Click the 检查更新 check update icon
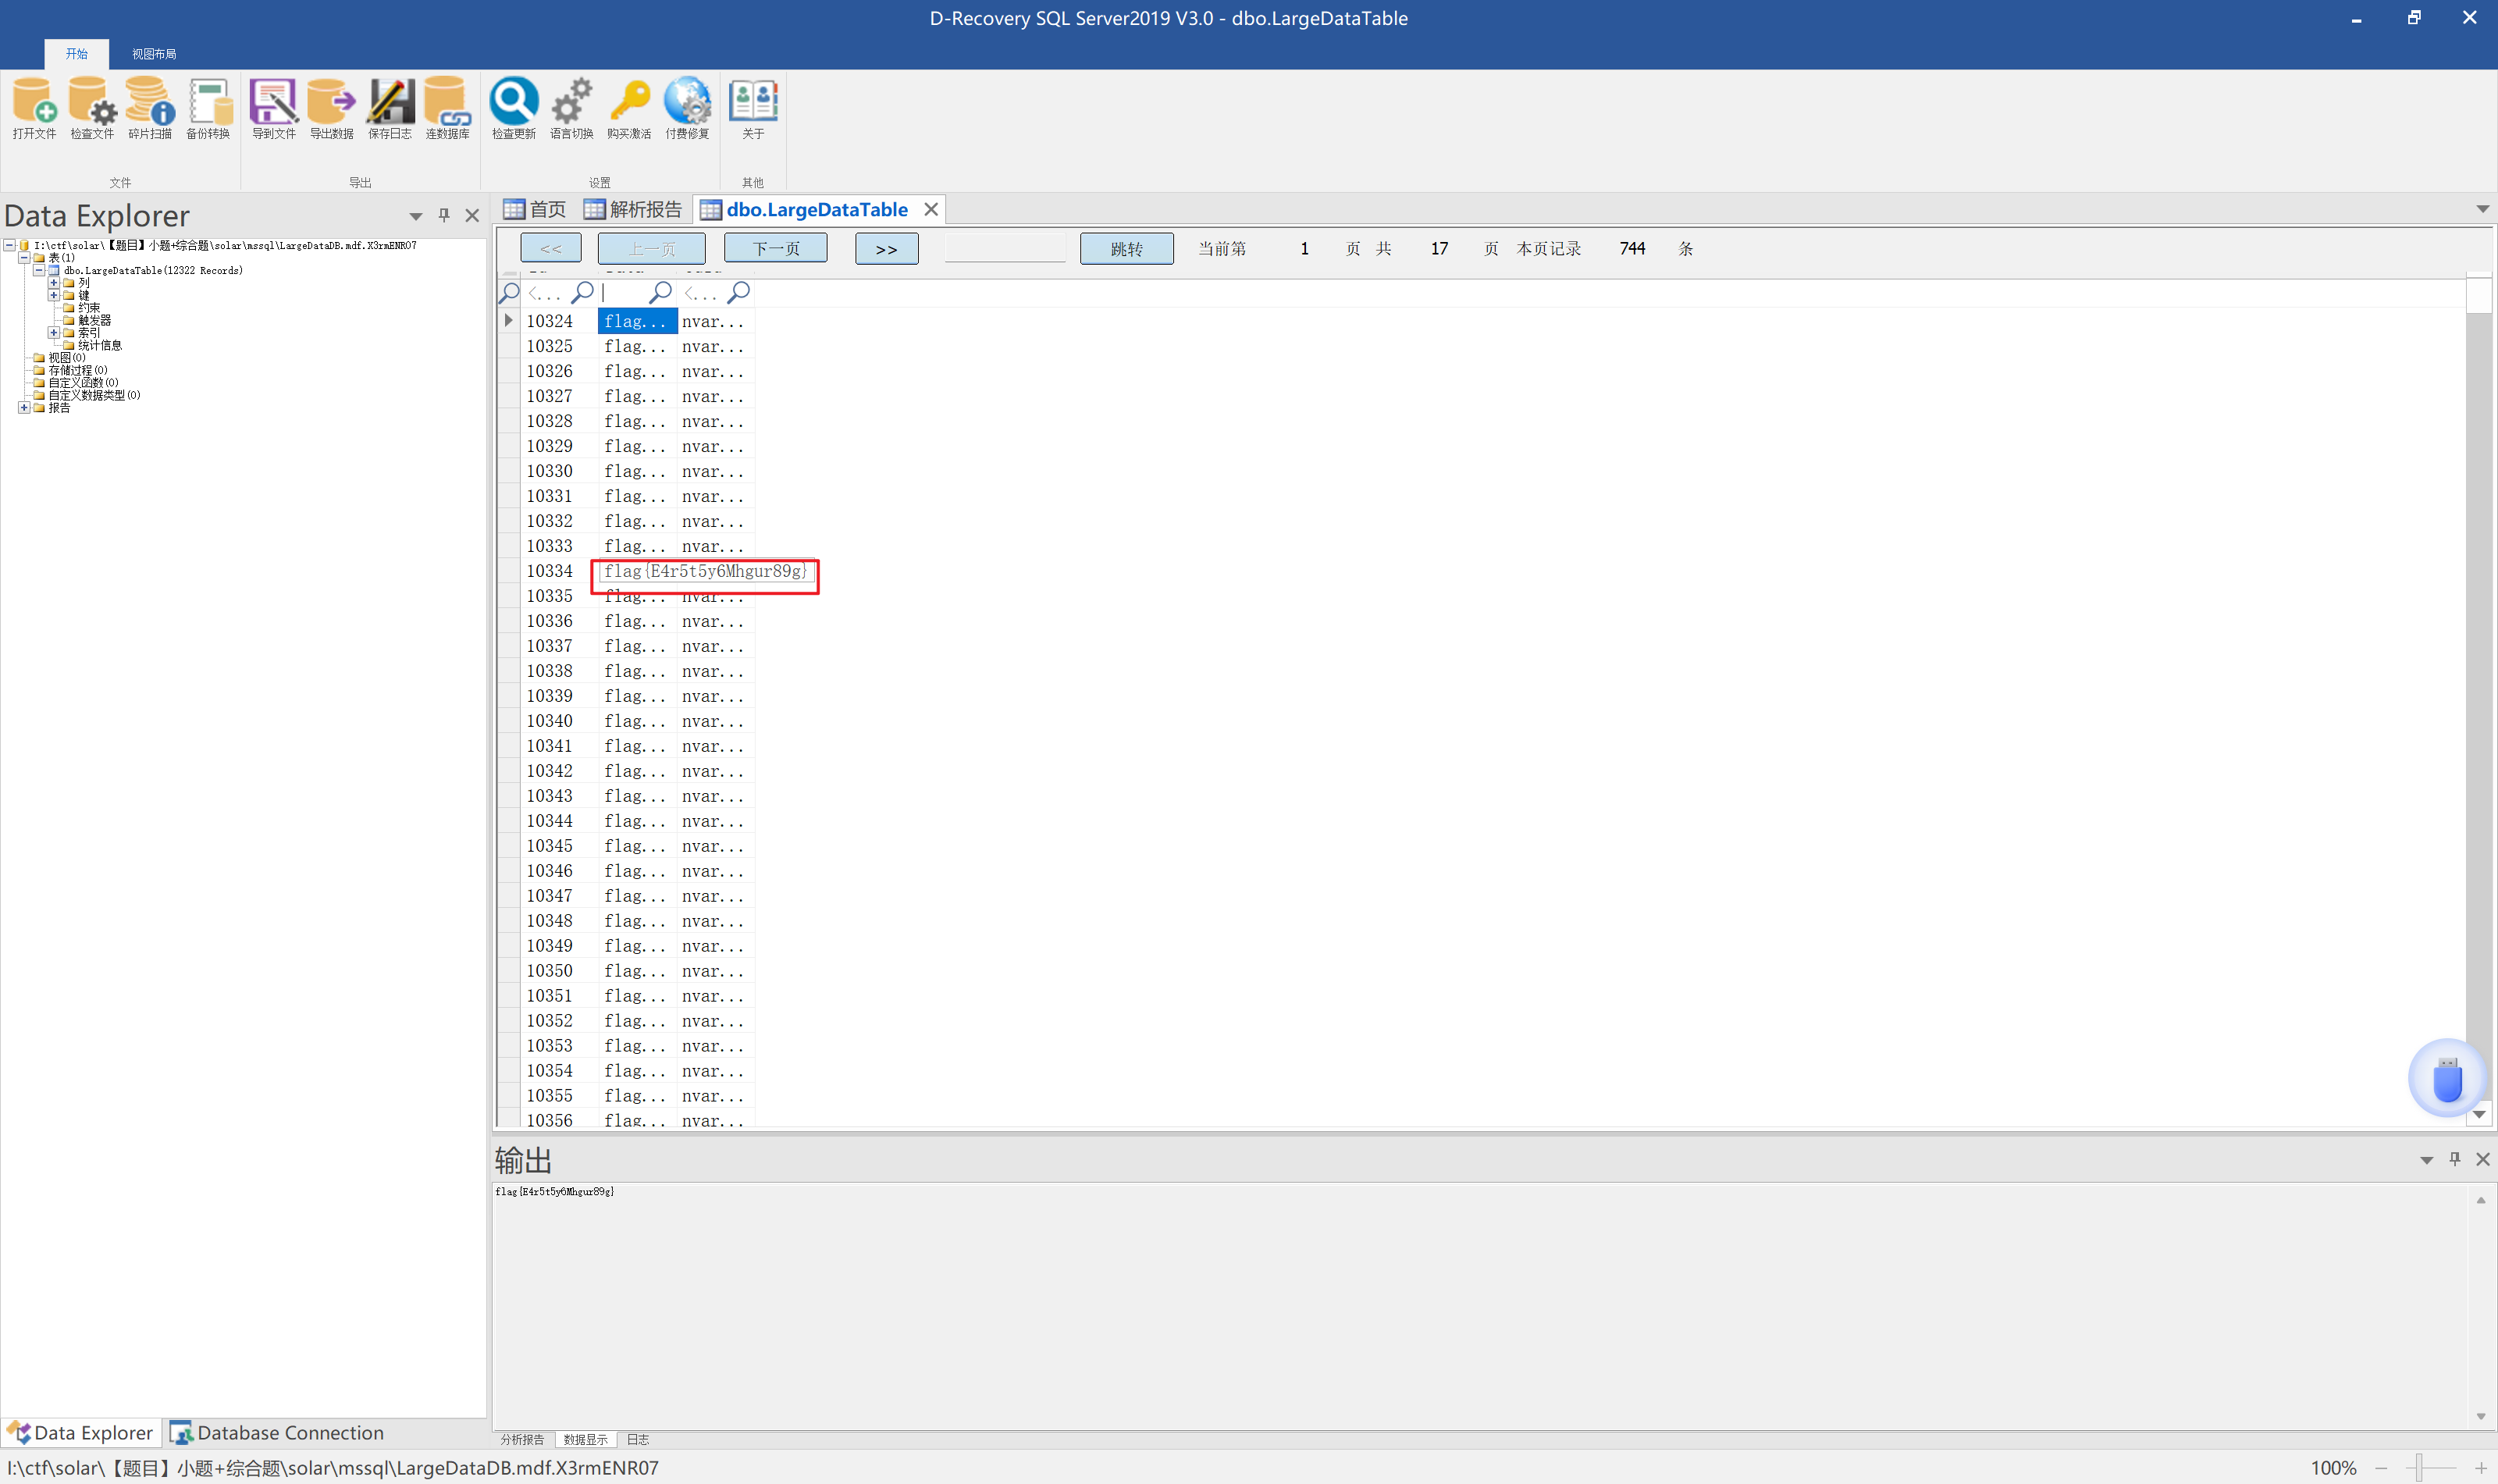The height and width of the screenshot is (1484, 2498). pos(513,104)
